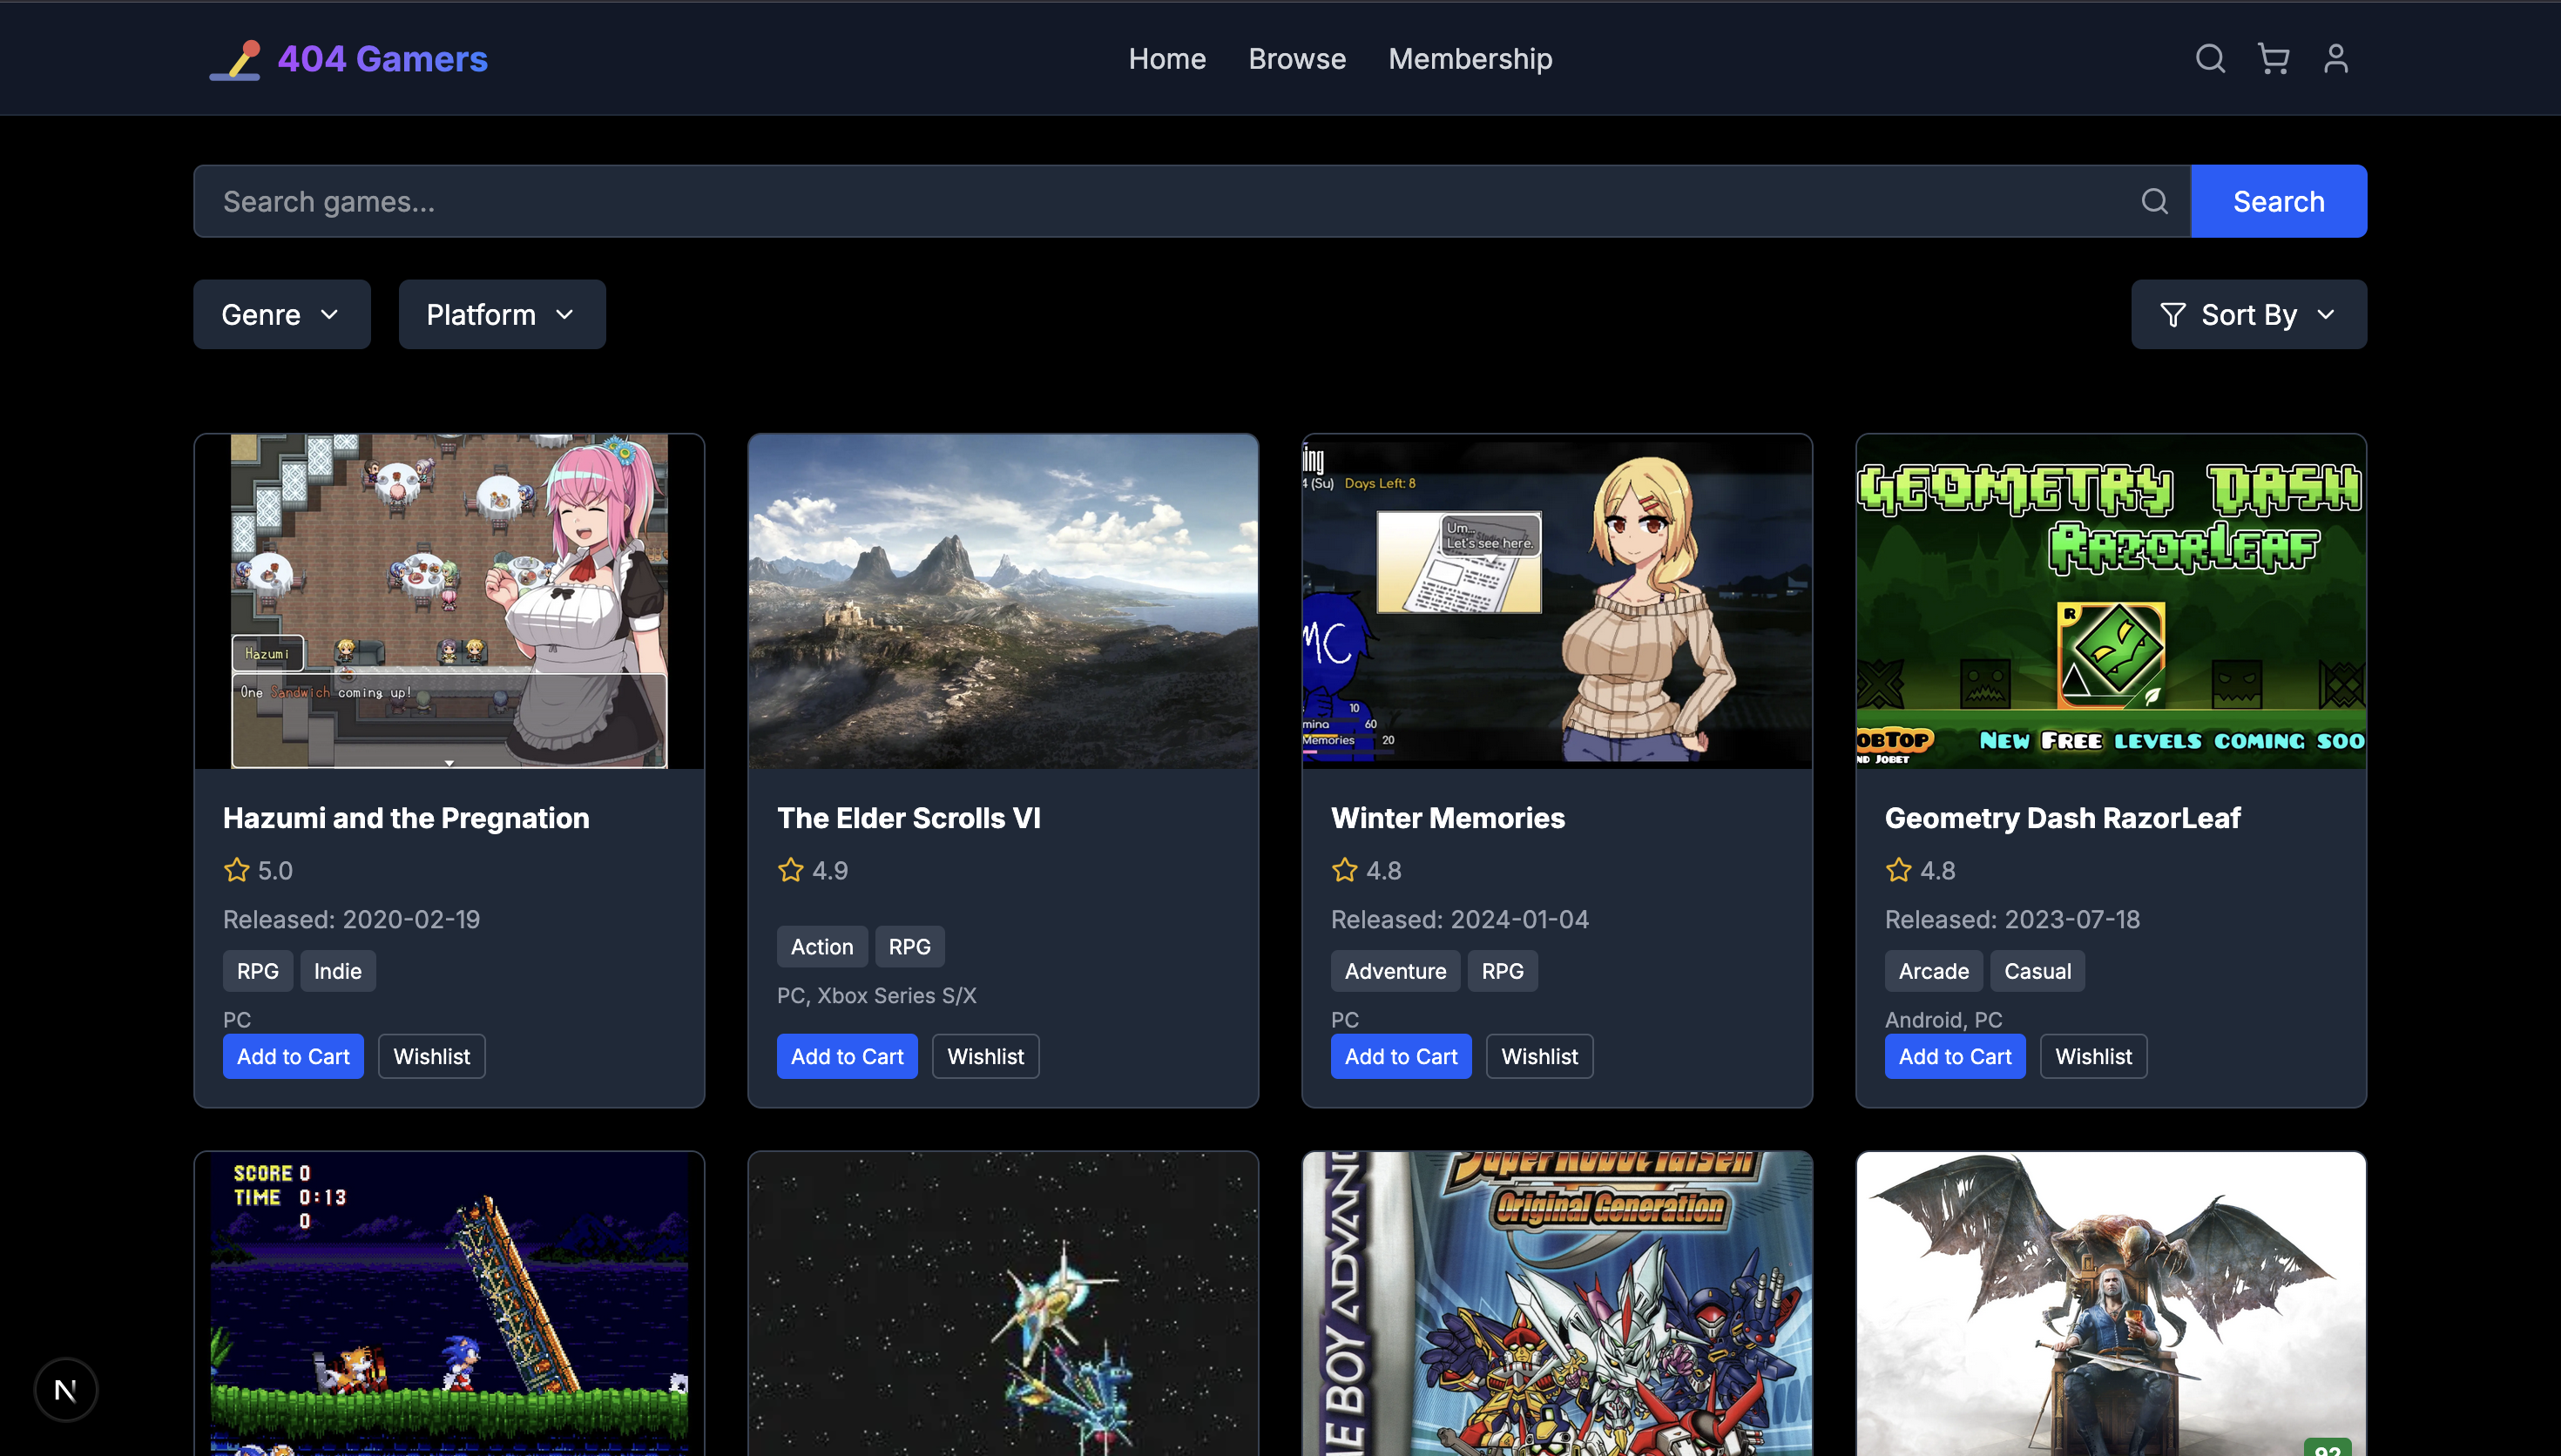Viewport: 2561px width, 1456px height.
Task: Go to the Home nav link
Action: point(1167,59)
